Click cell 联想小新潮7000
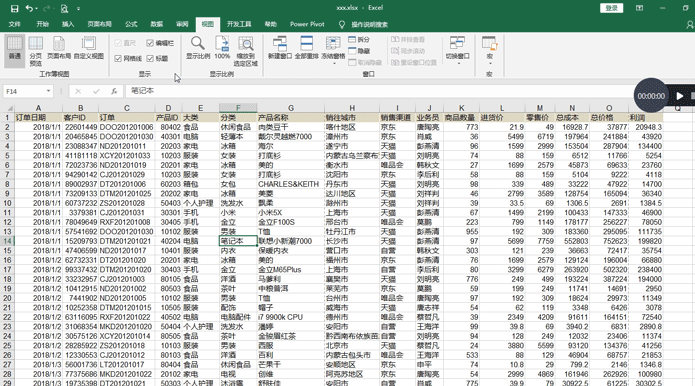This screenshot has height=386, width=695. [290, 241]
